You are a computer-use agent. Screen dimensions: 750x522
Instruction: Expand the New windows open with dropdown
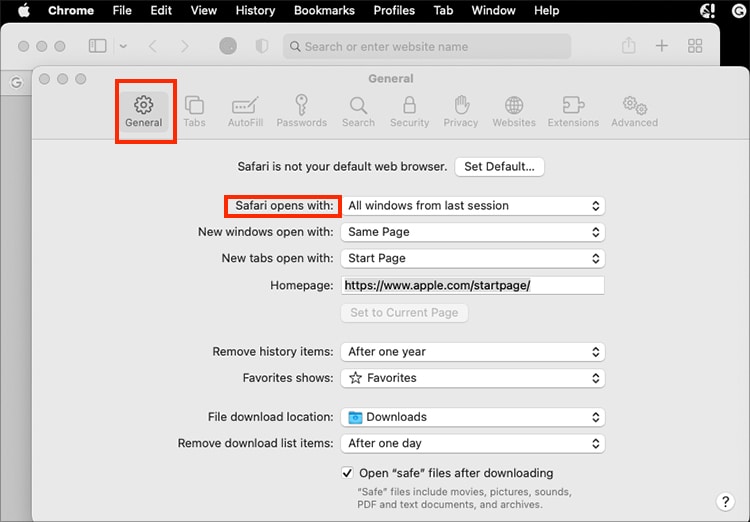(473, 232)
